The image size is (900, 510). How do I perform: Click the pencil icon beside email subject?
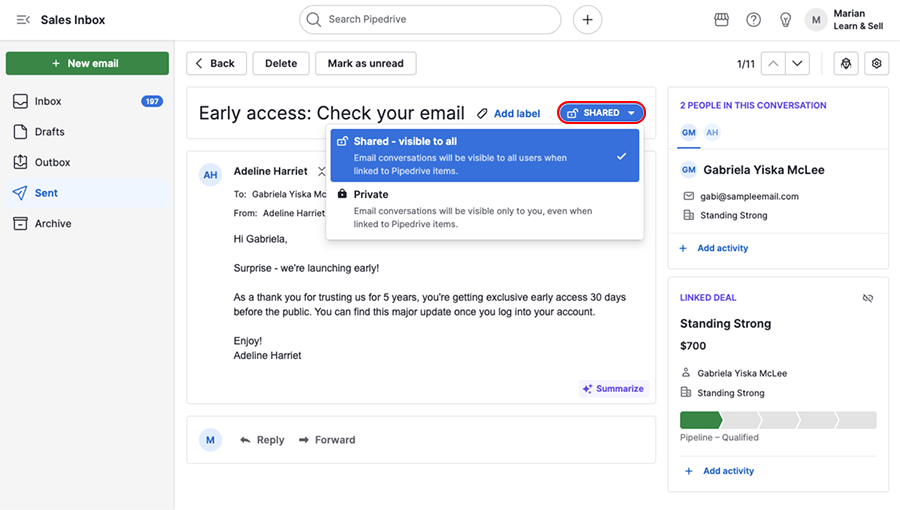[482, 114]
